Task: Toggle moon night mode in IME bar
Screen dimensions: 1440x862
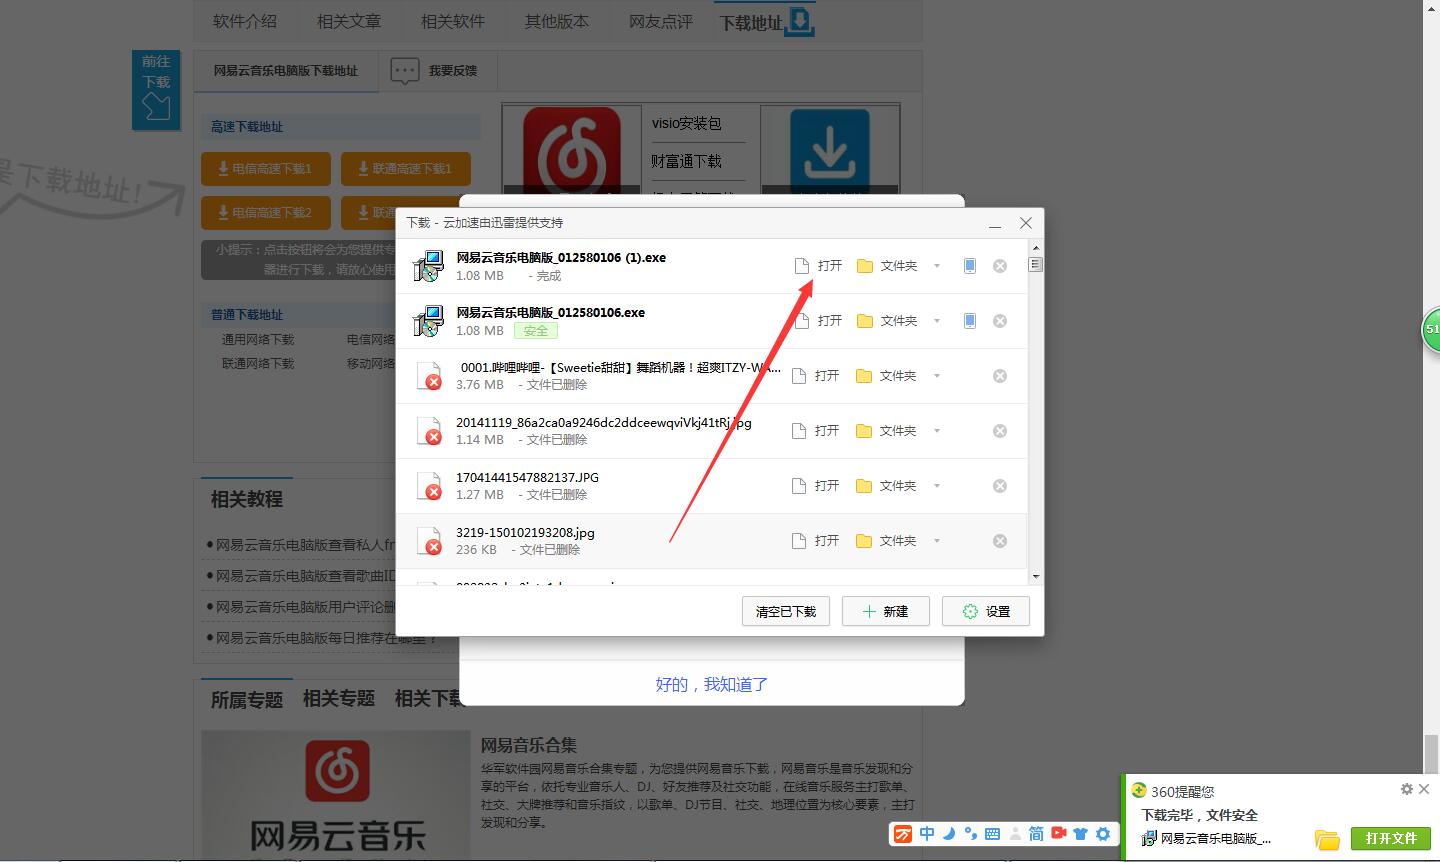Action: tap(949, 833)
